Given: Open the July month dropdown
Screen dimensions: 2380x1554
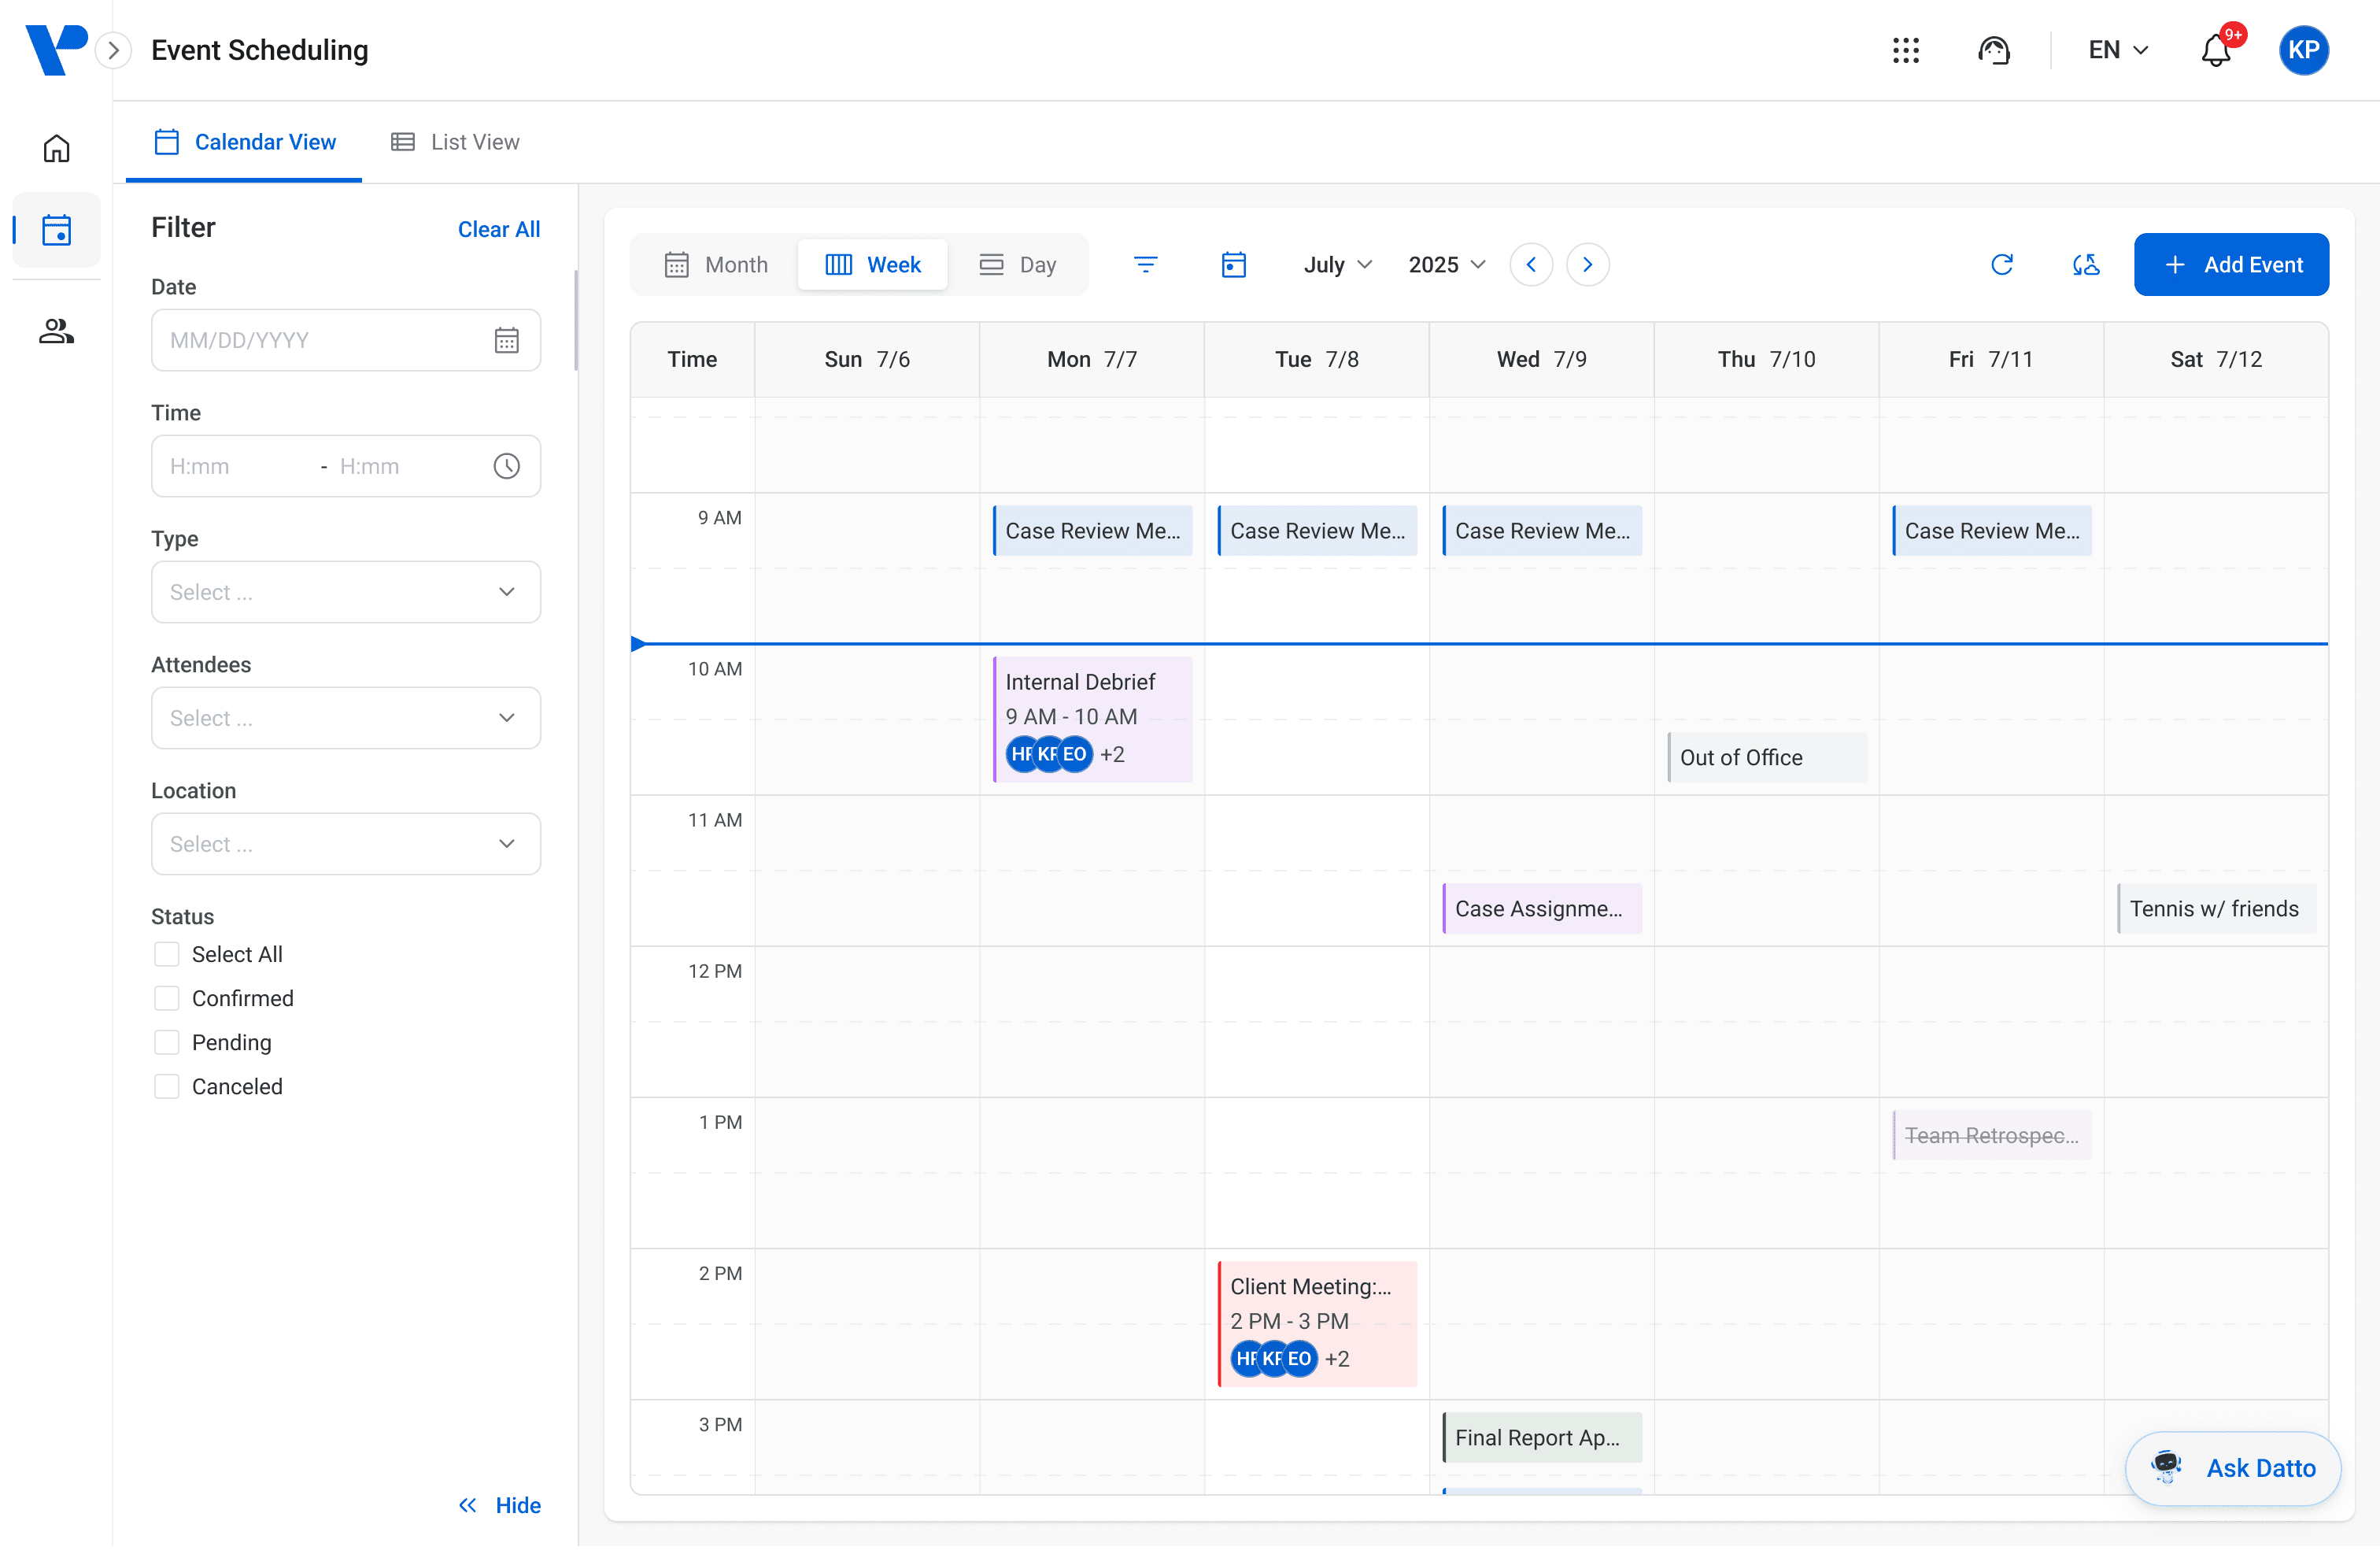Looking at the screenshot, I should [x=1337, y=265].
